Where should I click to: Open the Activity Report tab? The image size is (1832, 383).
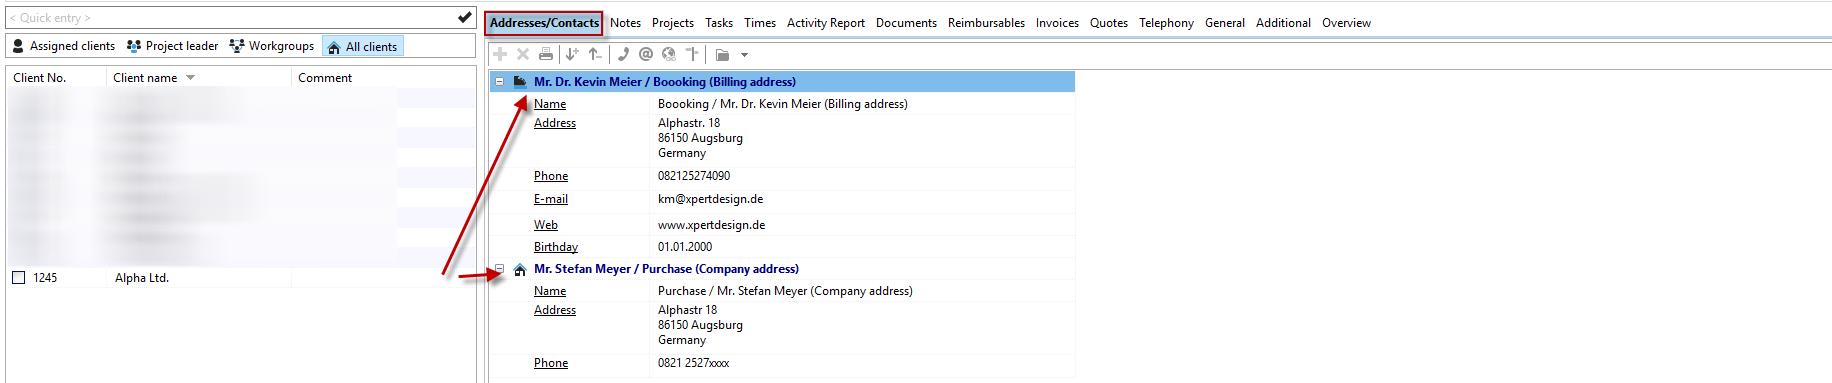click(826, 23)
